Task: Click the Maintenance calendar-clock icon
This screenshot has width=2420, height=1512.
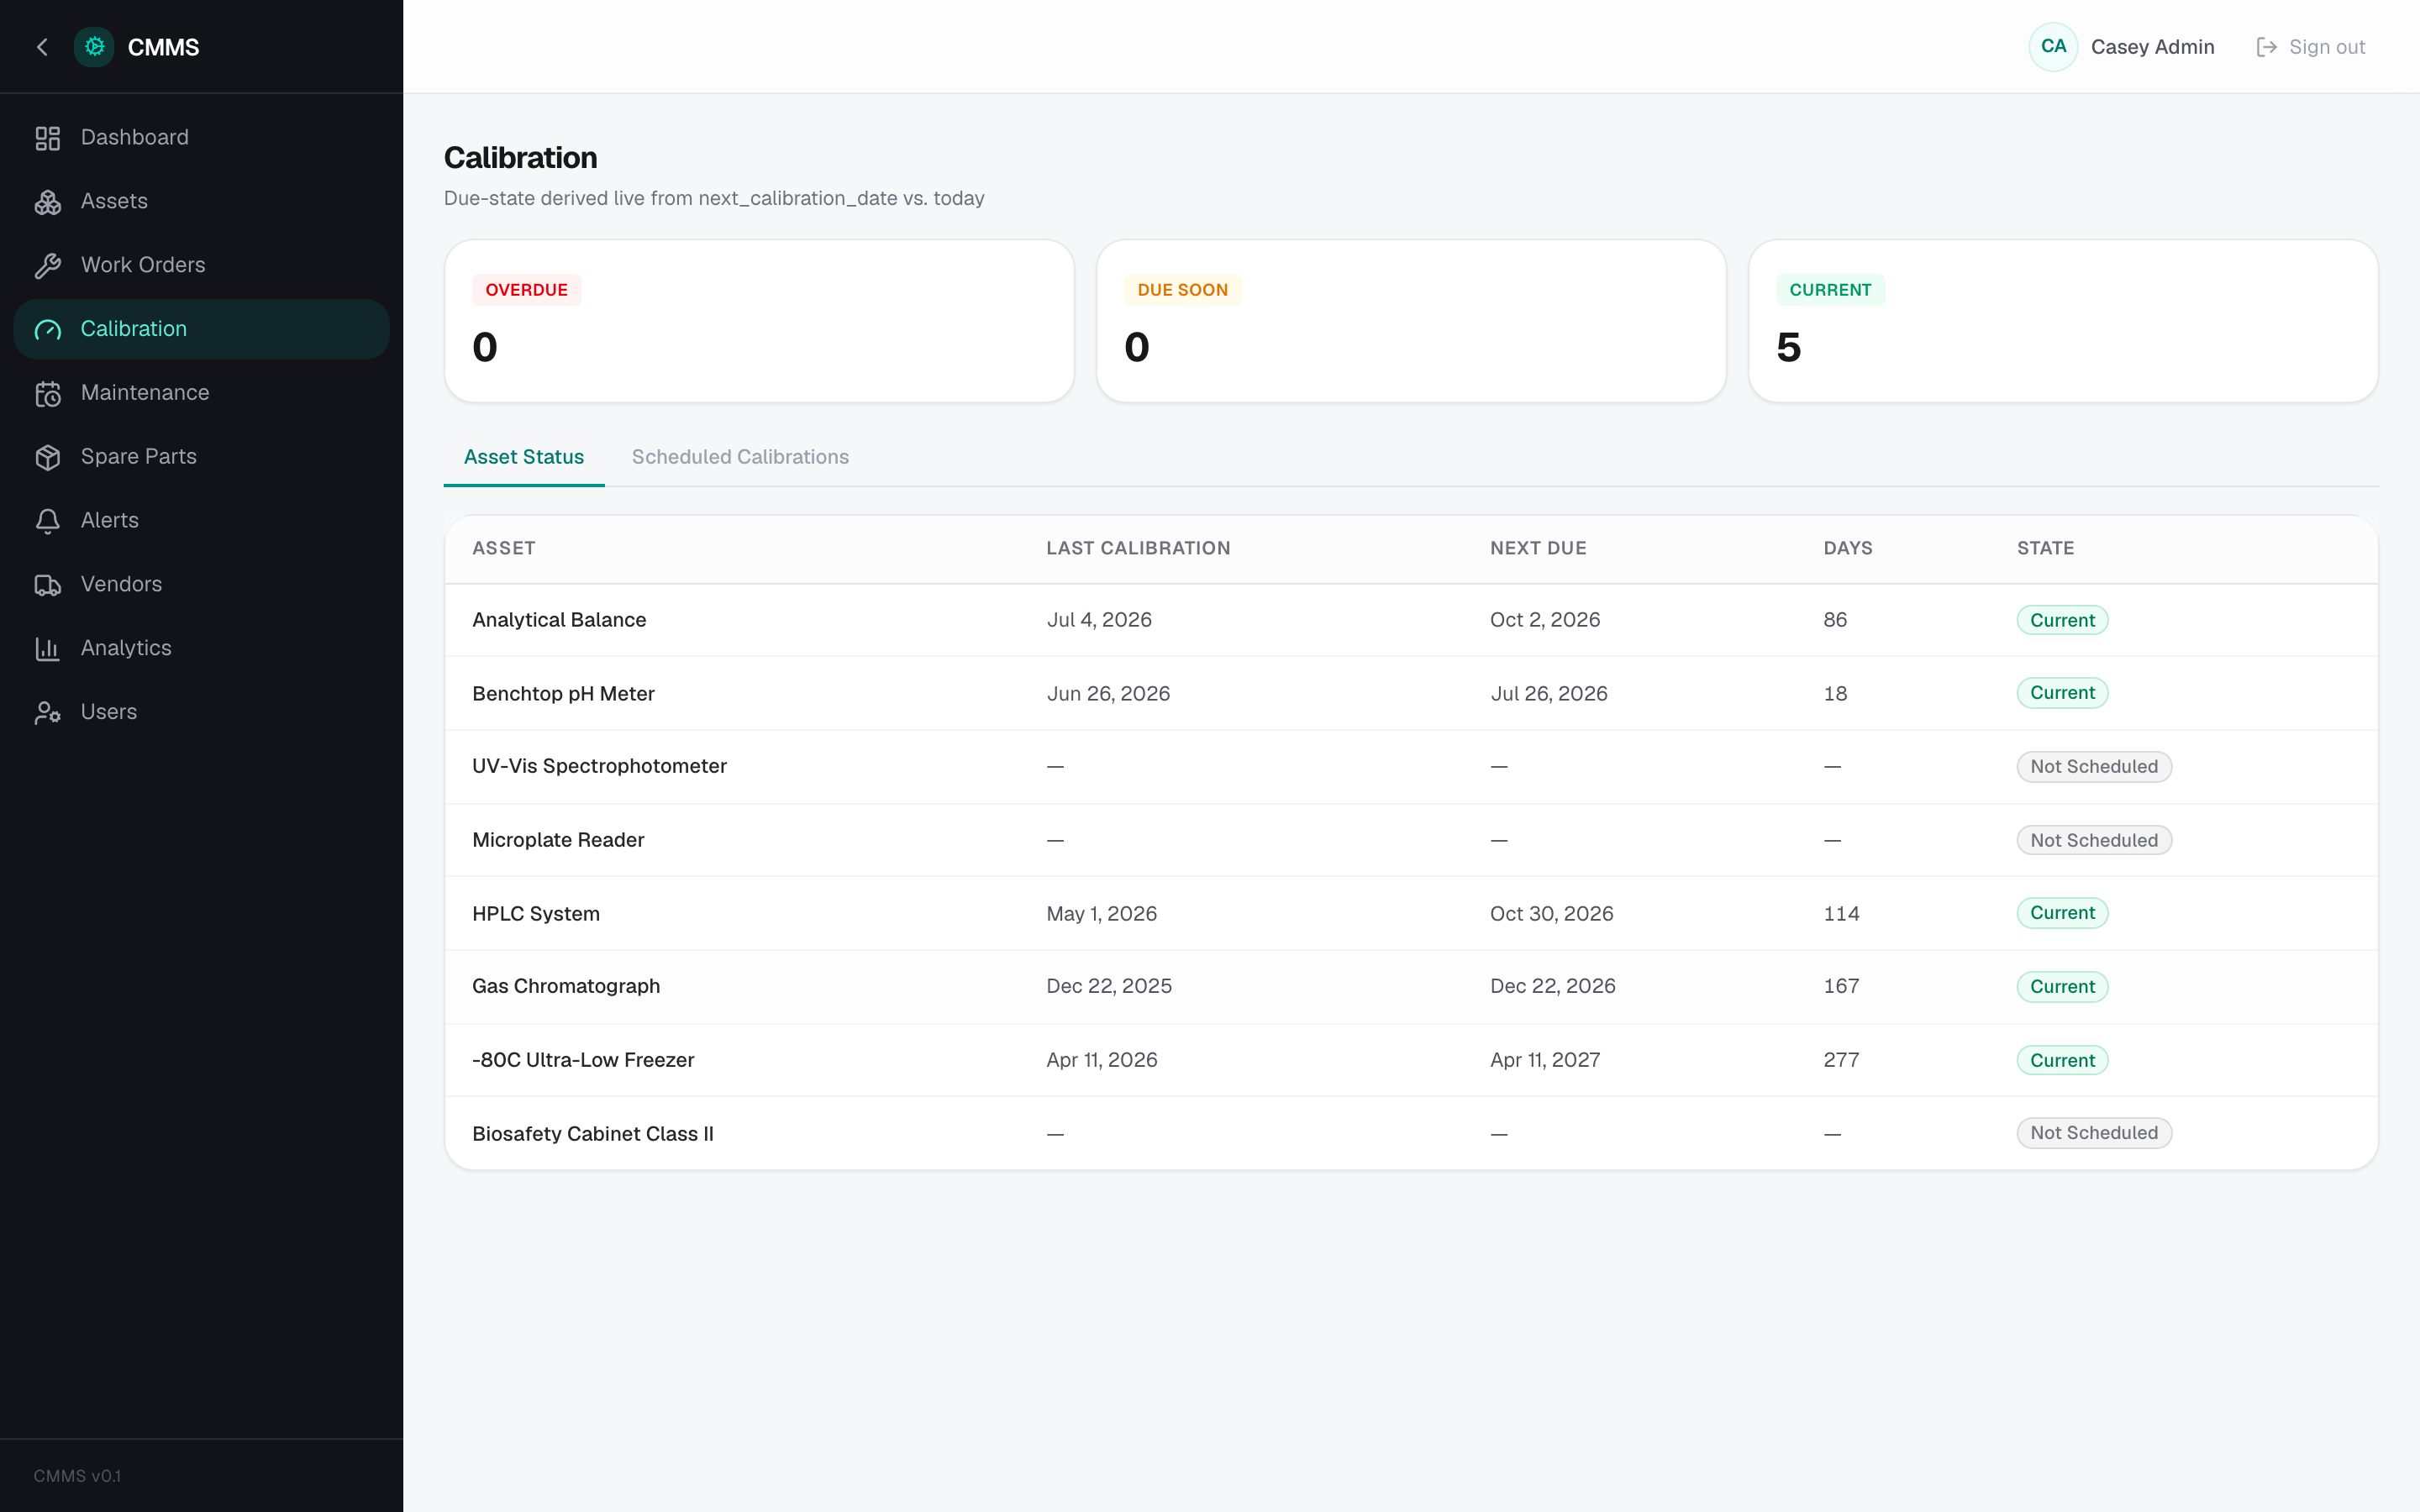Action: (48, 394)
